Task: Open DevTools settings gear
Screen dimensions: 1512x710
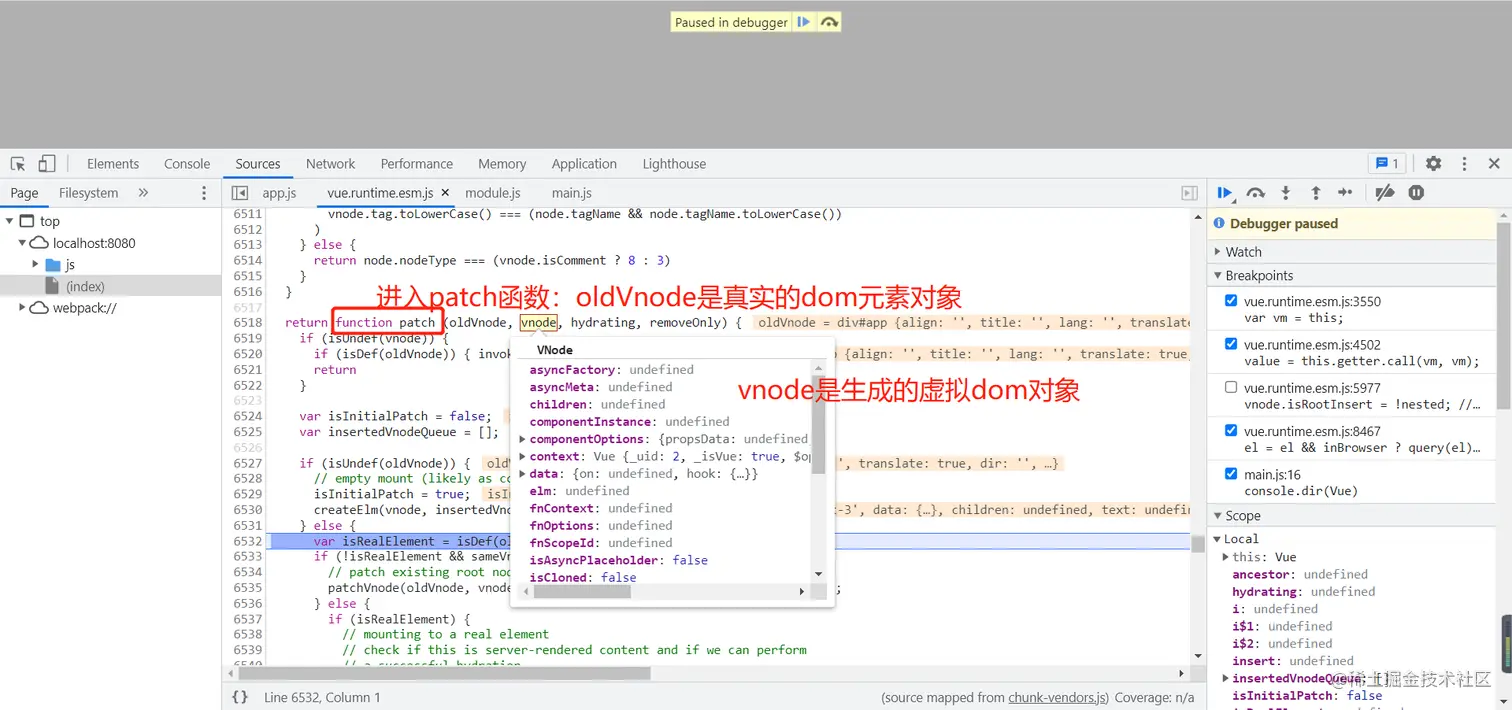Action: click(x=1433, y=164)
